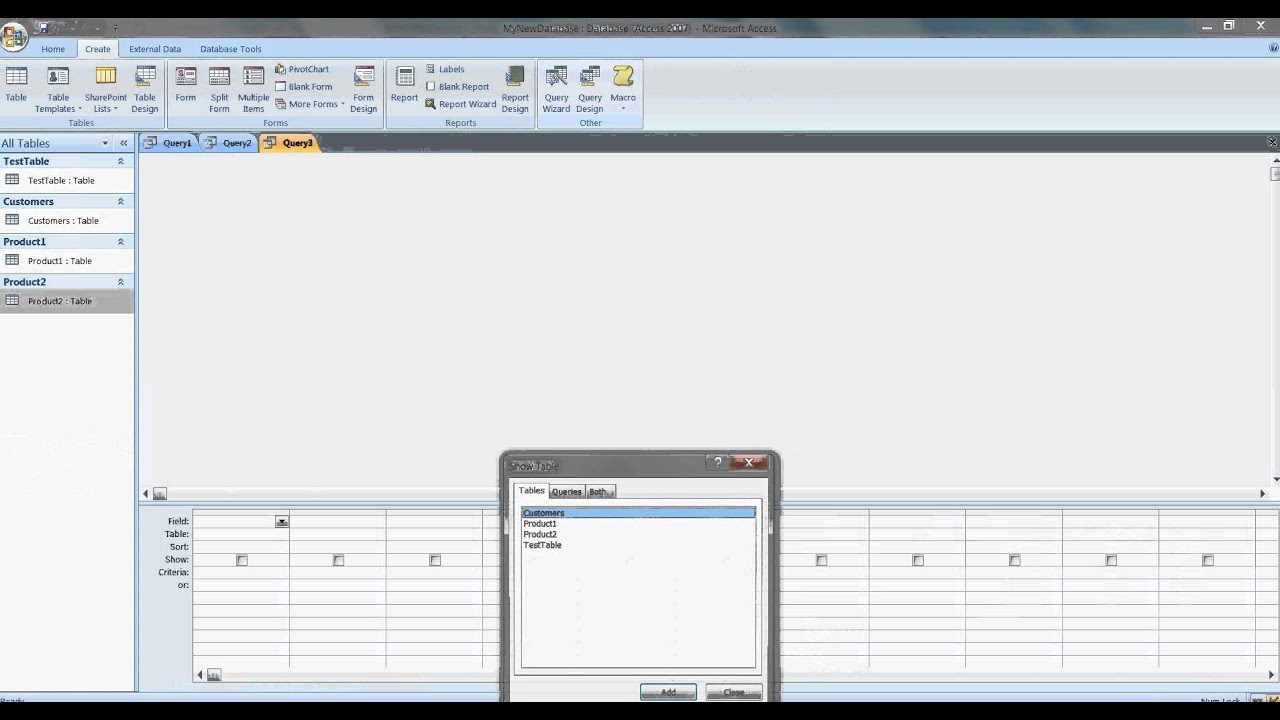Open the Table Design tool
The height and width of the screenshot is (720, 1280).
[145, 90]
